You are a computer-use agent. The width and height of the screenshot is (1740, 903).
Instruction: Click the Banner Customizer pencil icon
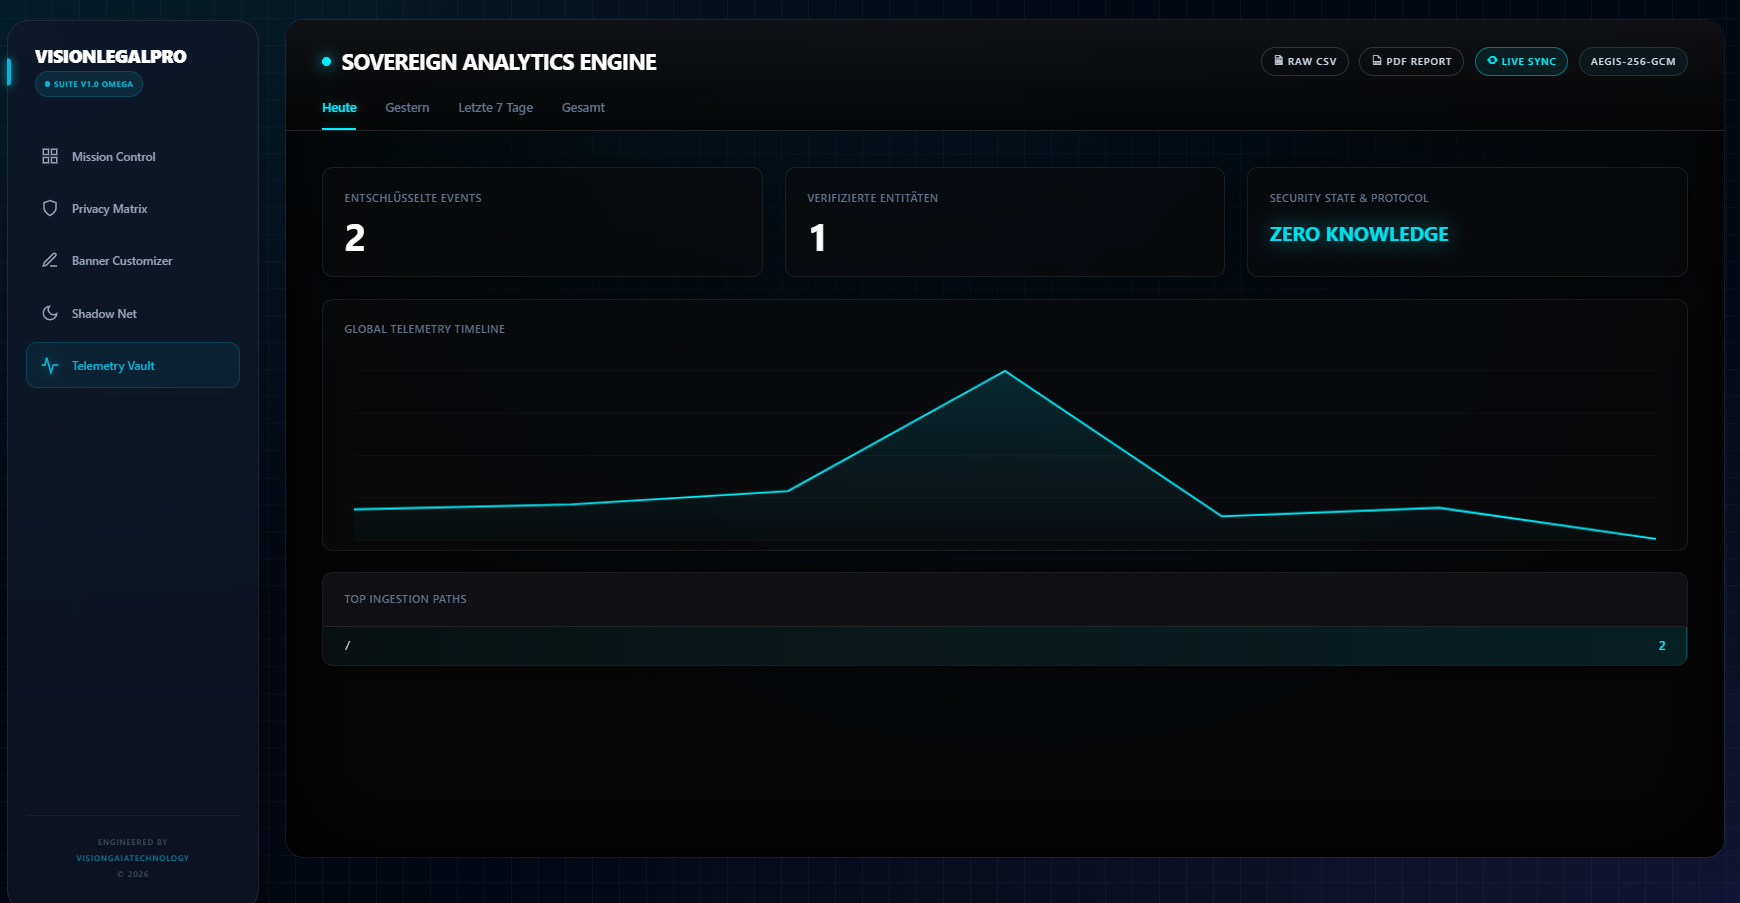50,260
